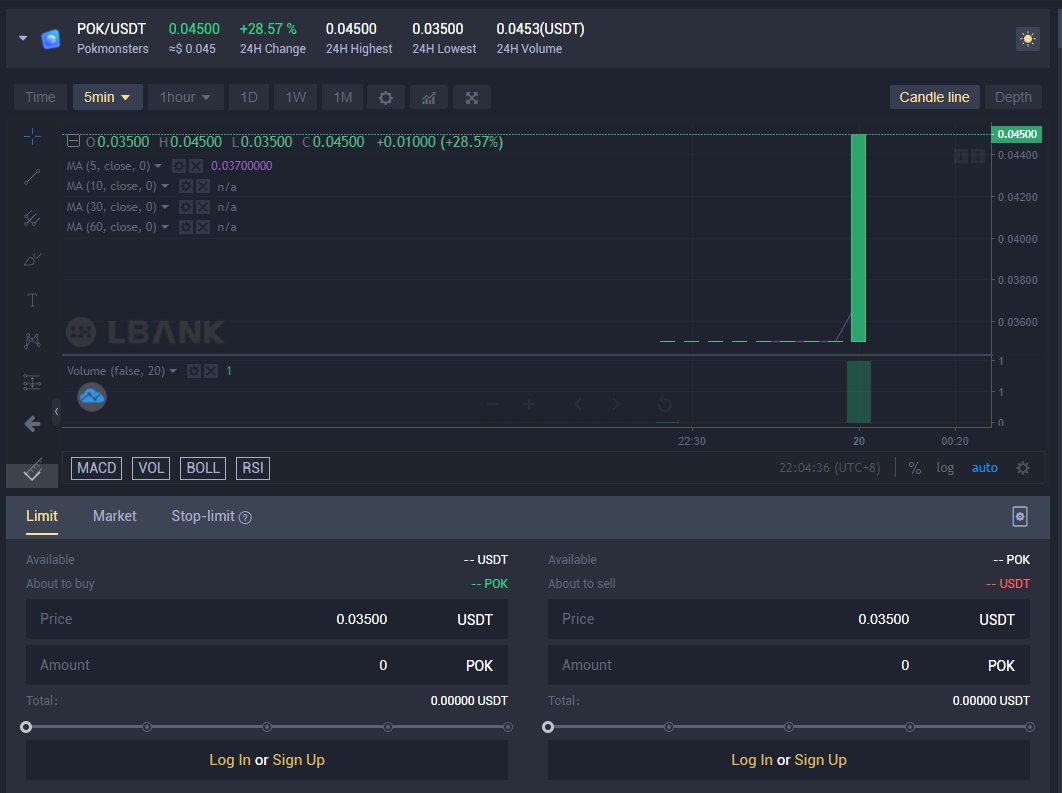This screenshot has width=1062, height=793.
Task: Open MA 60 indicator settings gear
Action: click(x=186, y=227)
